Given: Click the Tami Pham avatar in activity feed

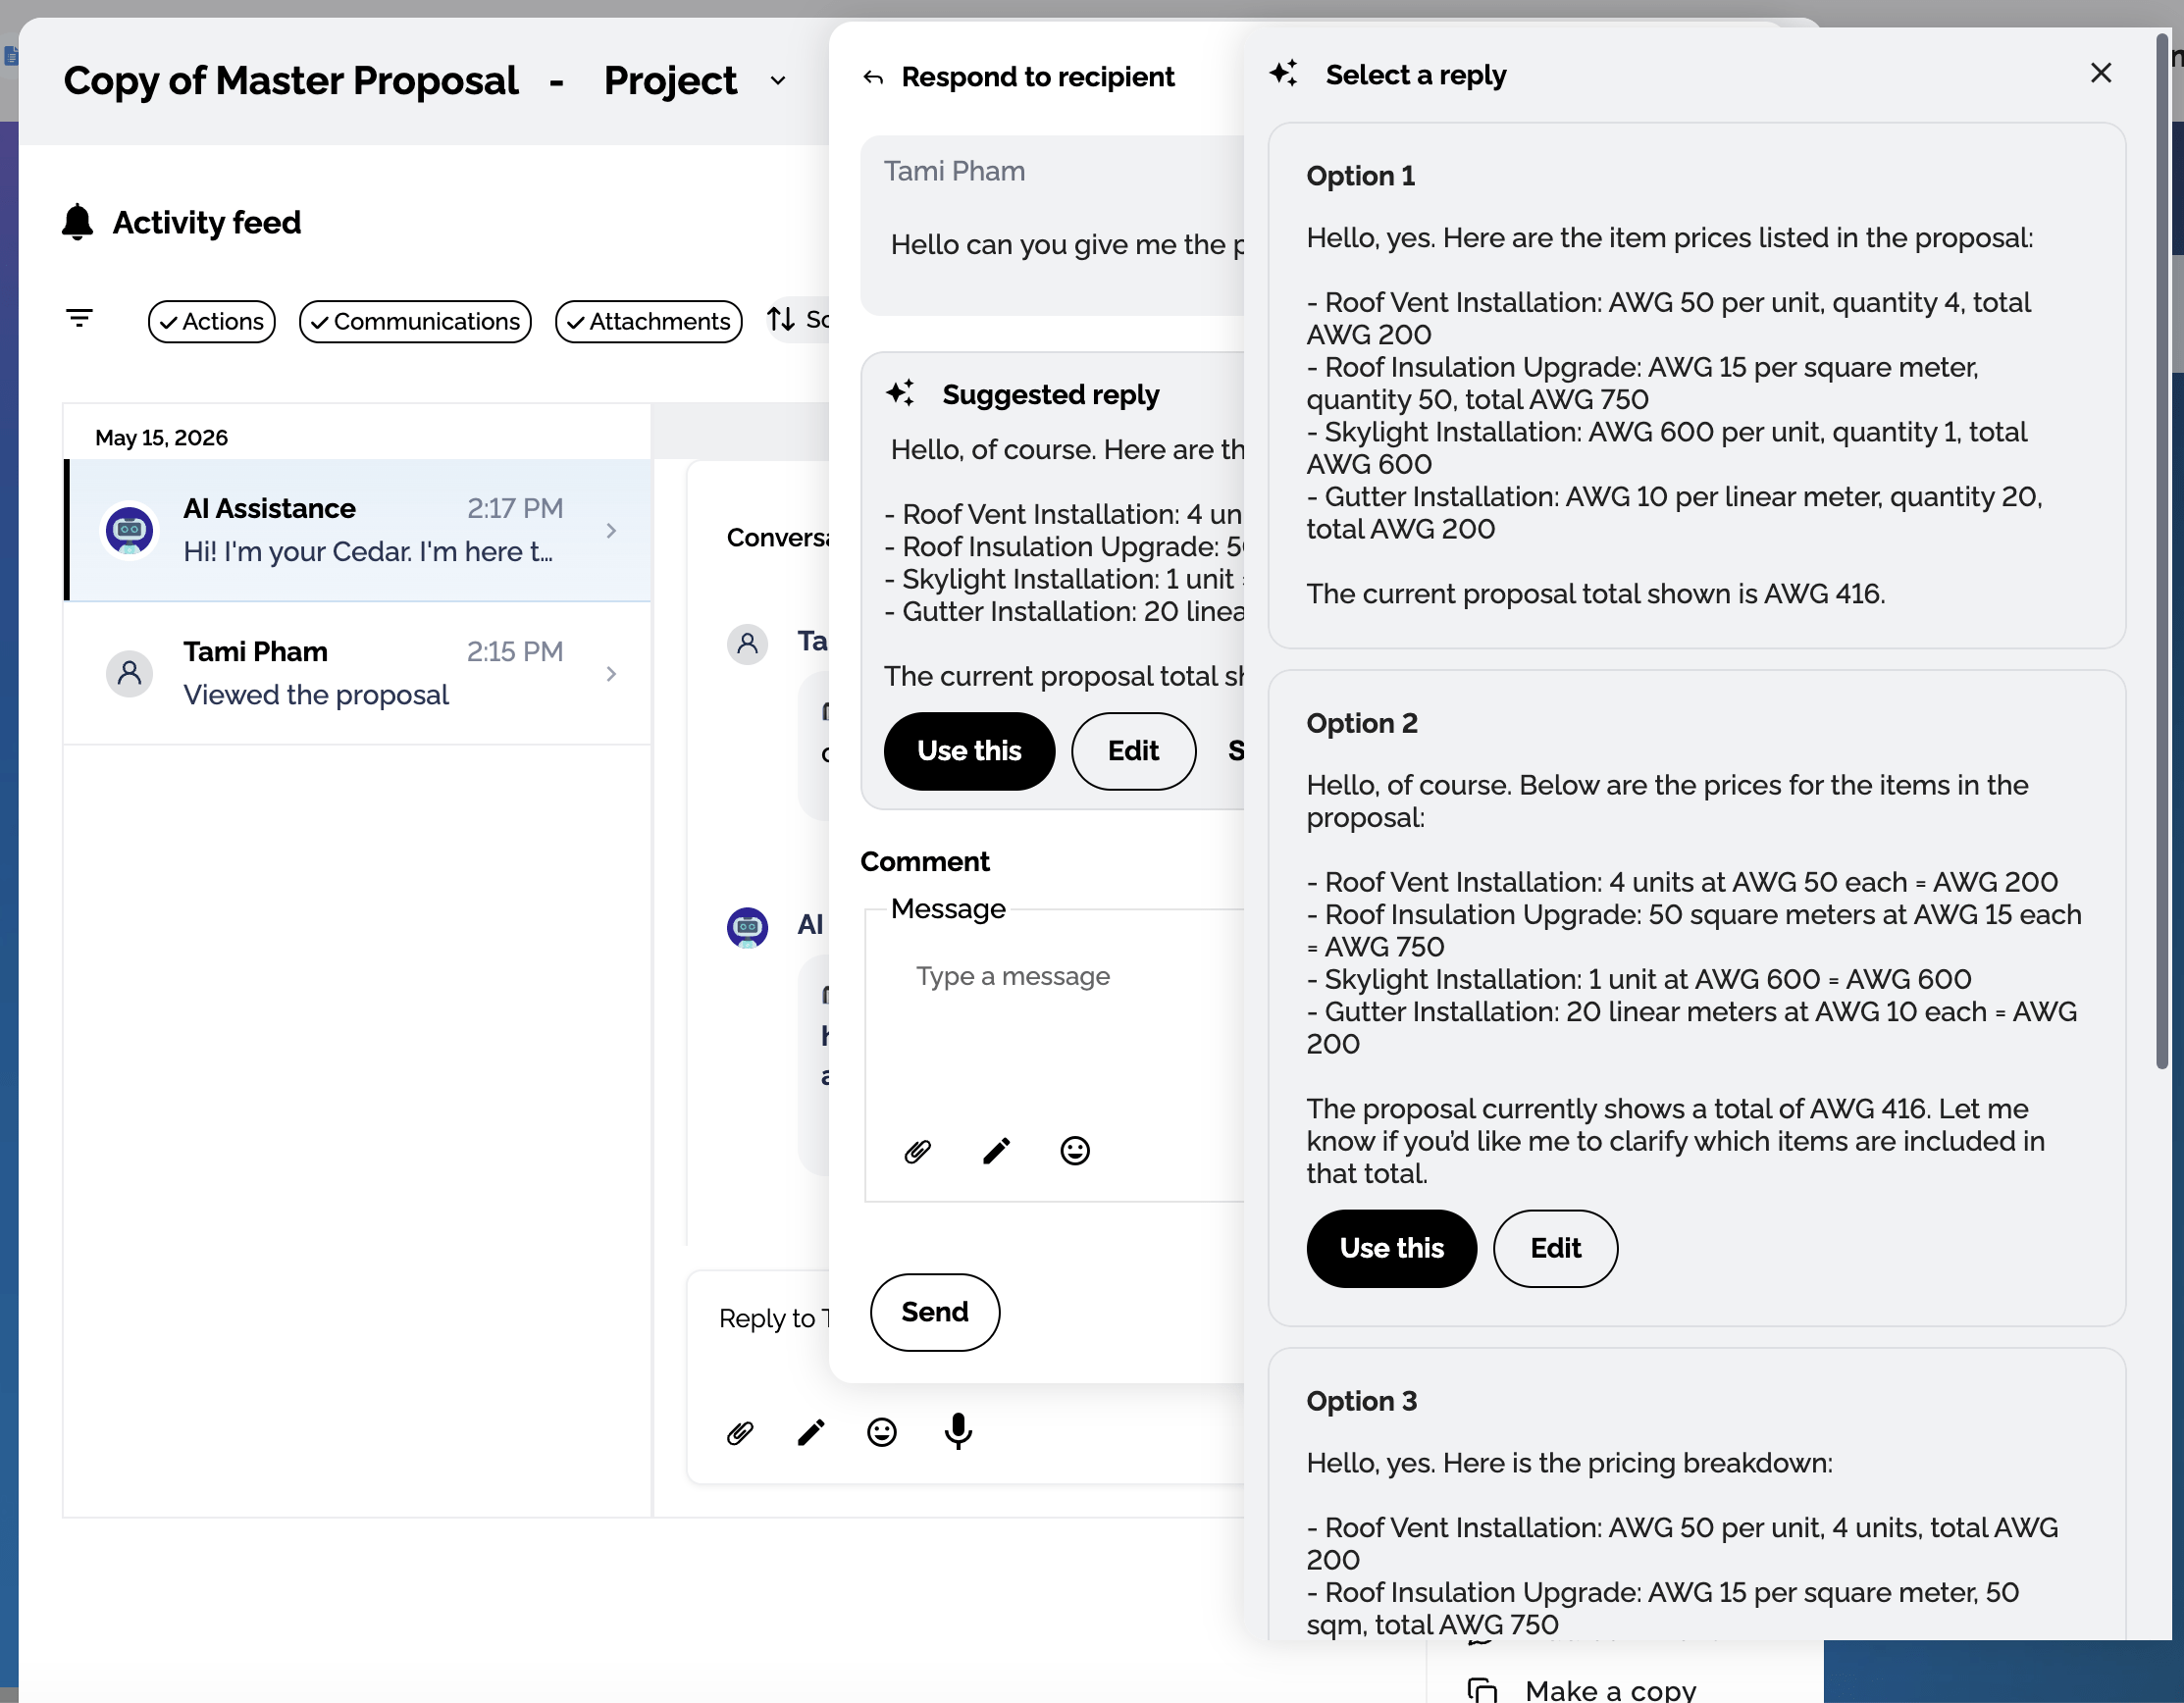Looking at the screenshot, I should tap(130, 674).
